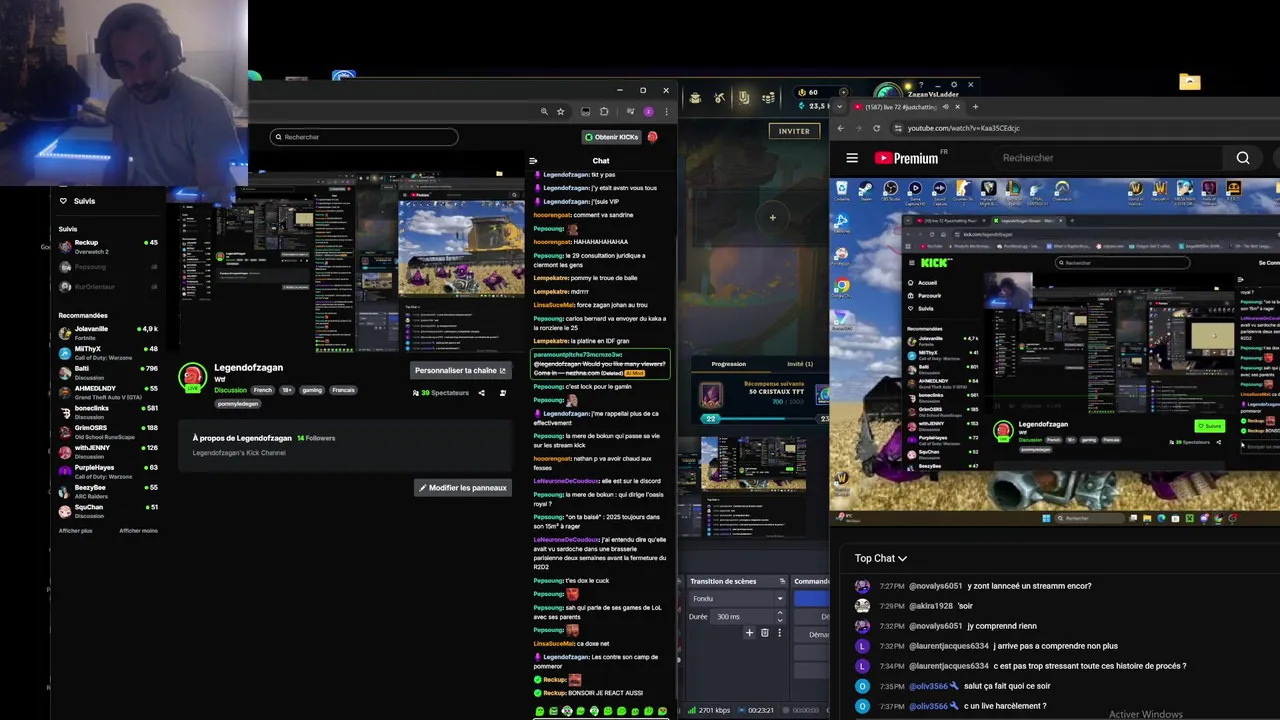Select the Invité (1) tab in League client
1280x720 pixels.
(800, 364)
